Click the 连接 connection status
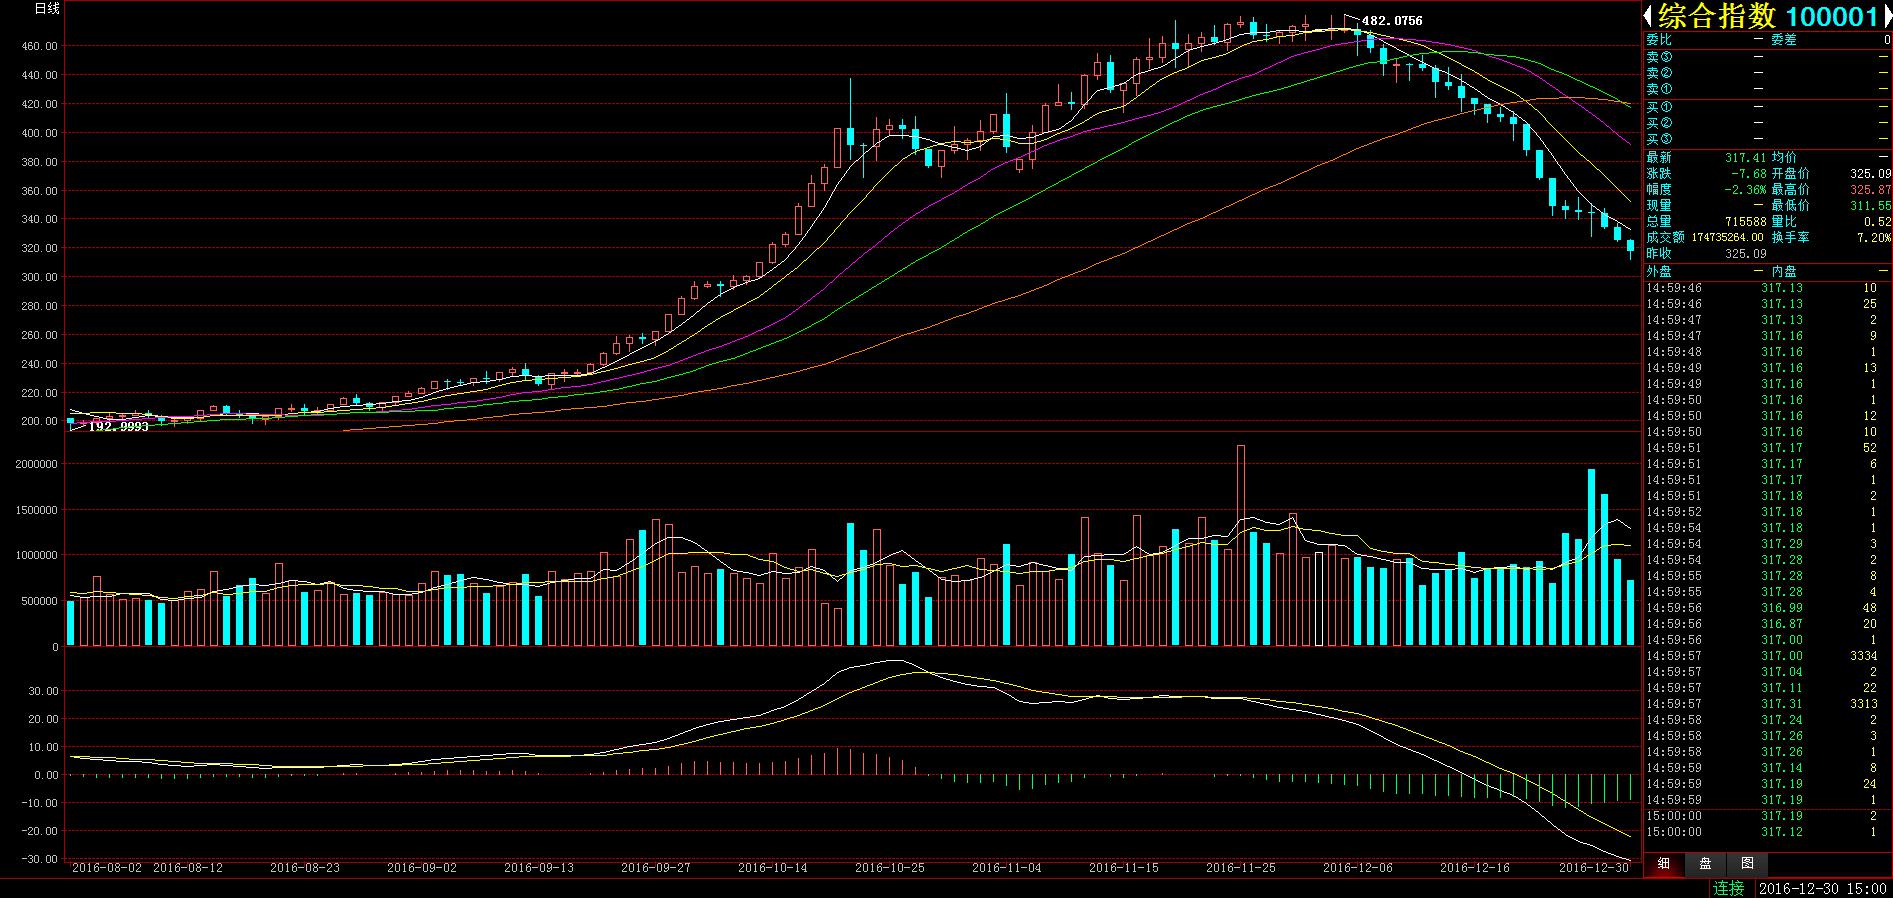The height and width of the screenshot is (898, 1893). coord(1728,888)
